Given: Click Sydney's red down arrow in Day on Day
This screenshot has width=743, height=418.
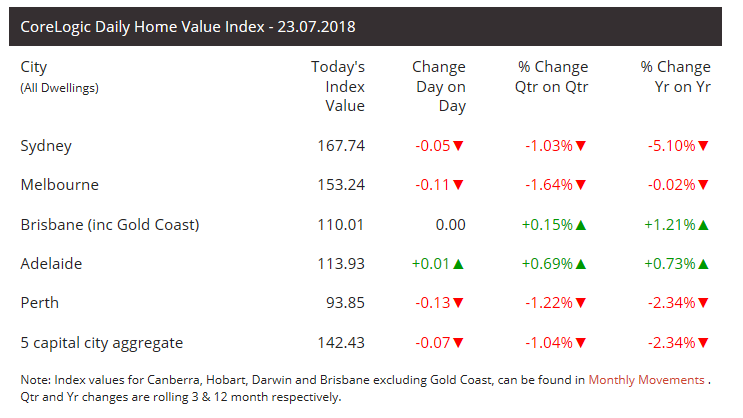Looking at the screenshot, I should tap(459, 146).
